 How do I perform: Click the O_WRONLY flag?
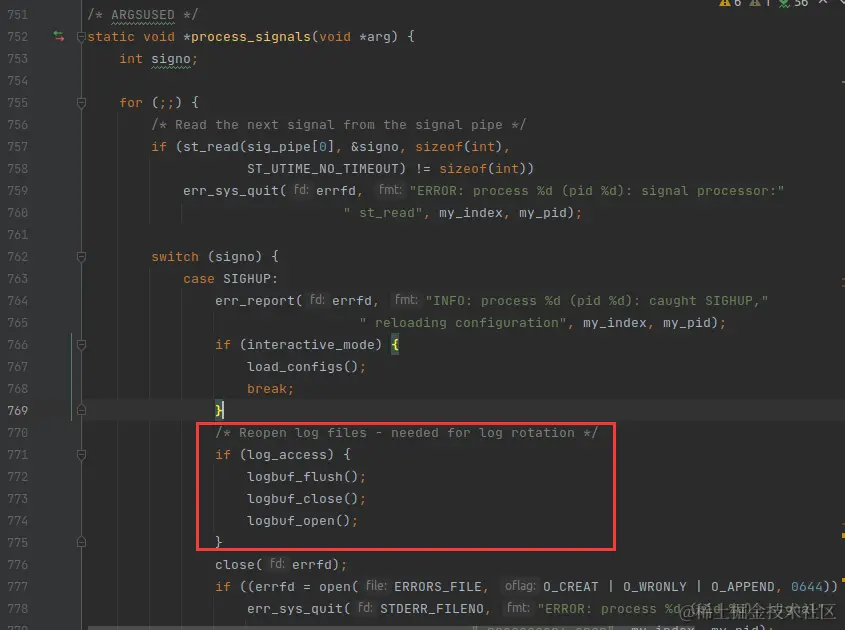(655, 586)
